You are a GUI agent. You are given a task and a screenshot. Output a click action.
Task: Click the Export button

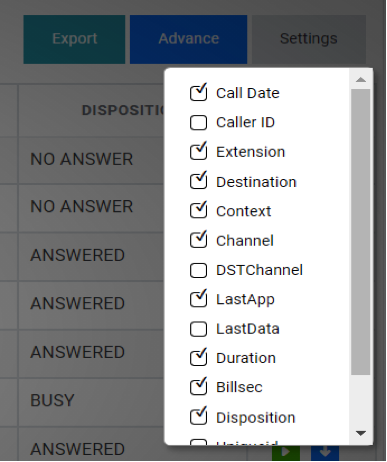coord(74,39)
